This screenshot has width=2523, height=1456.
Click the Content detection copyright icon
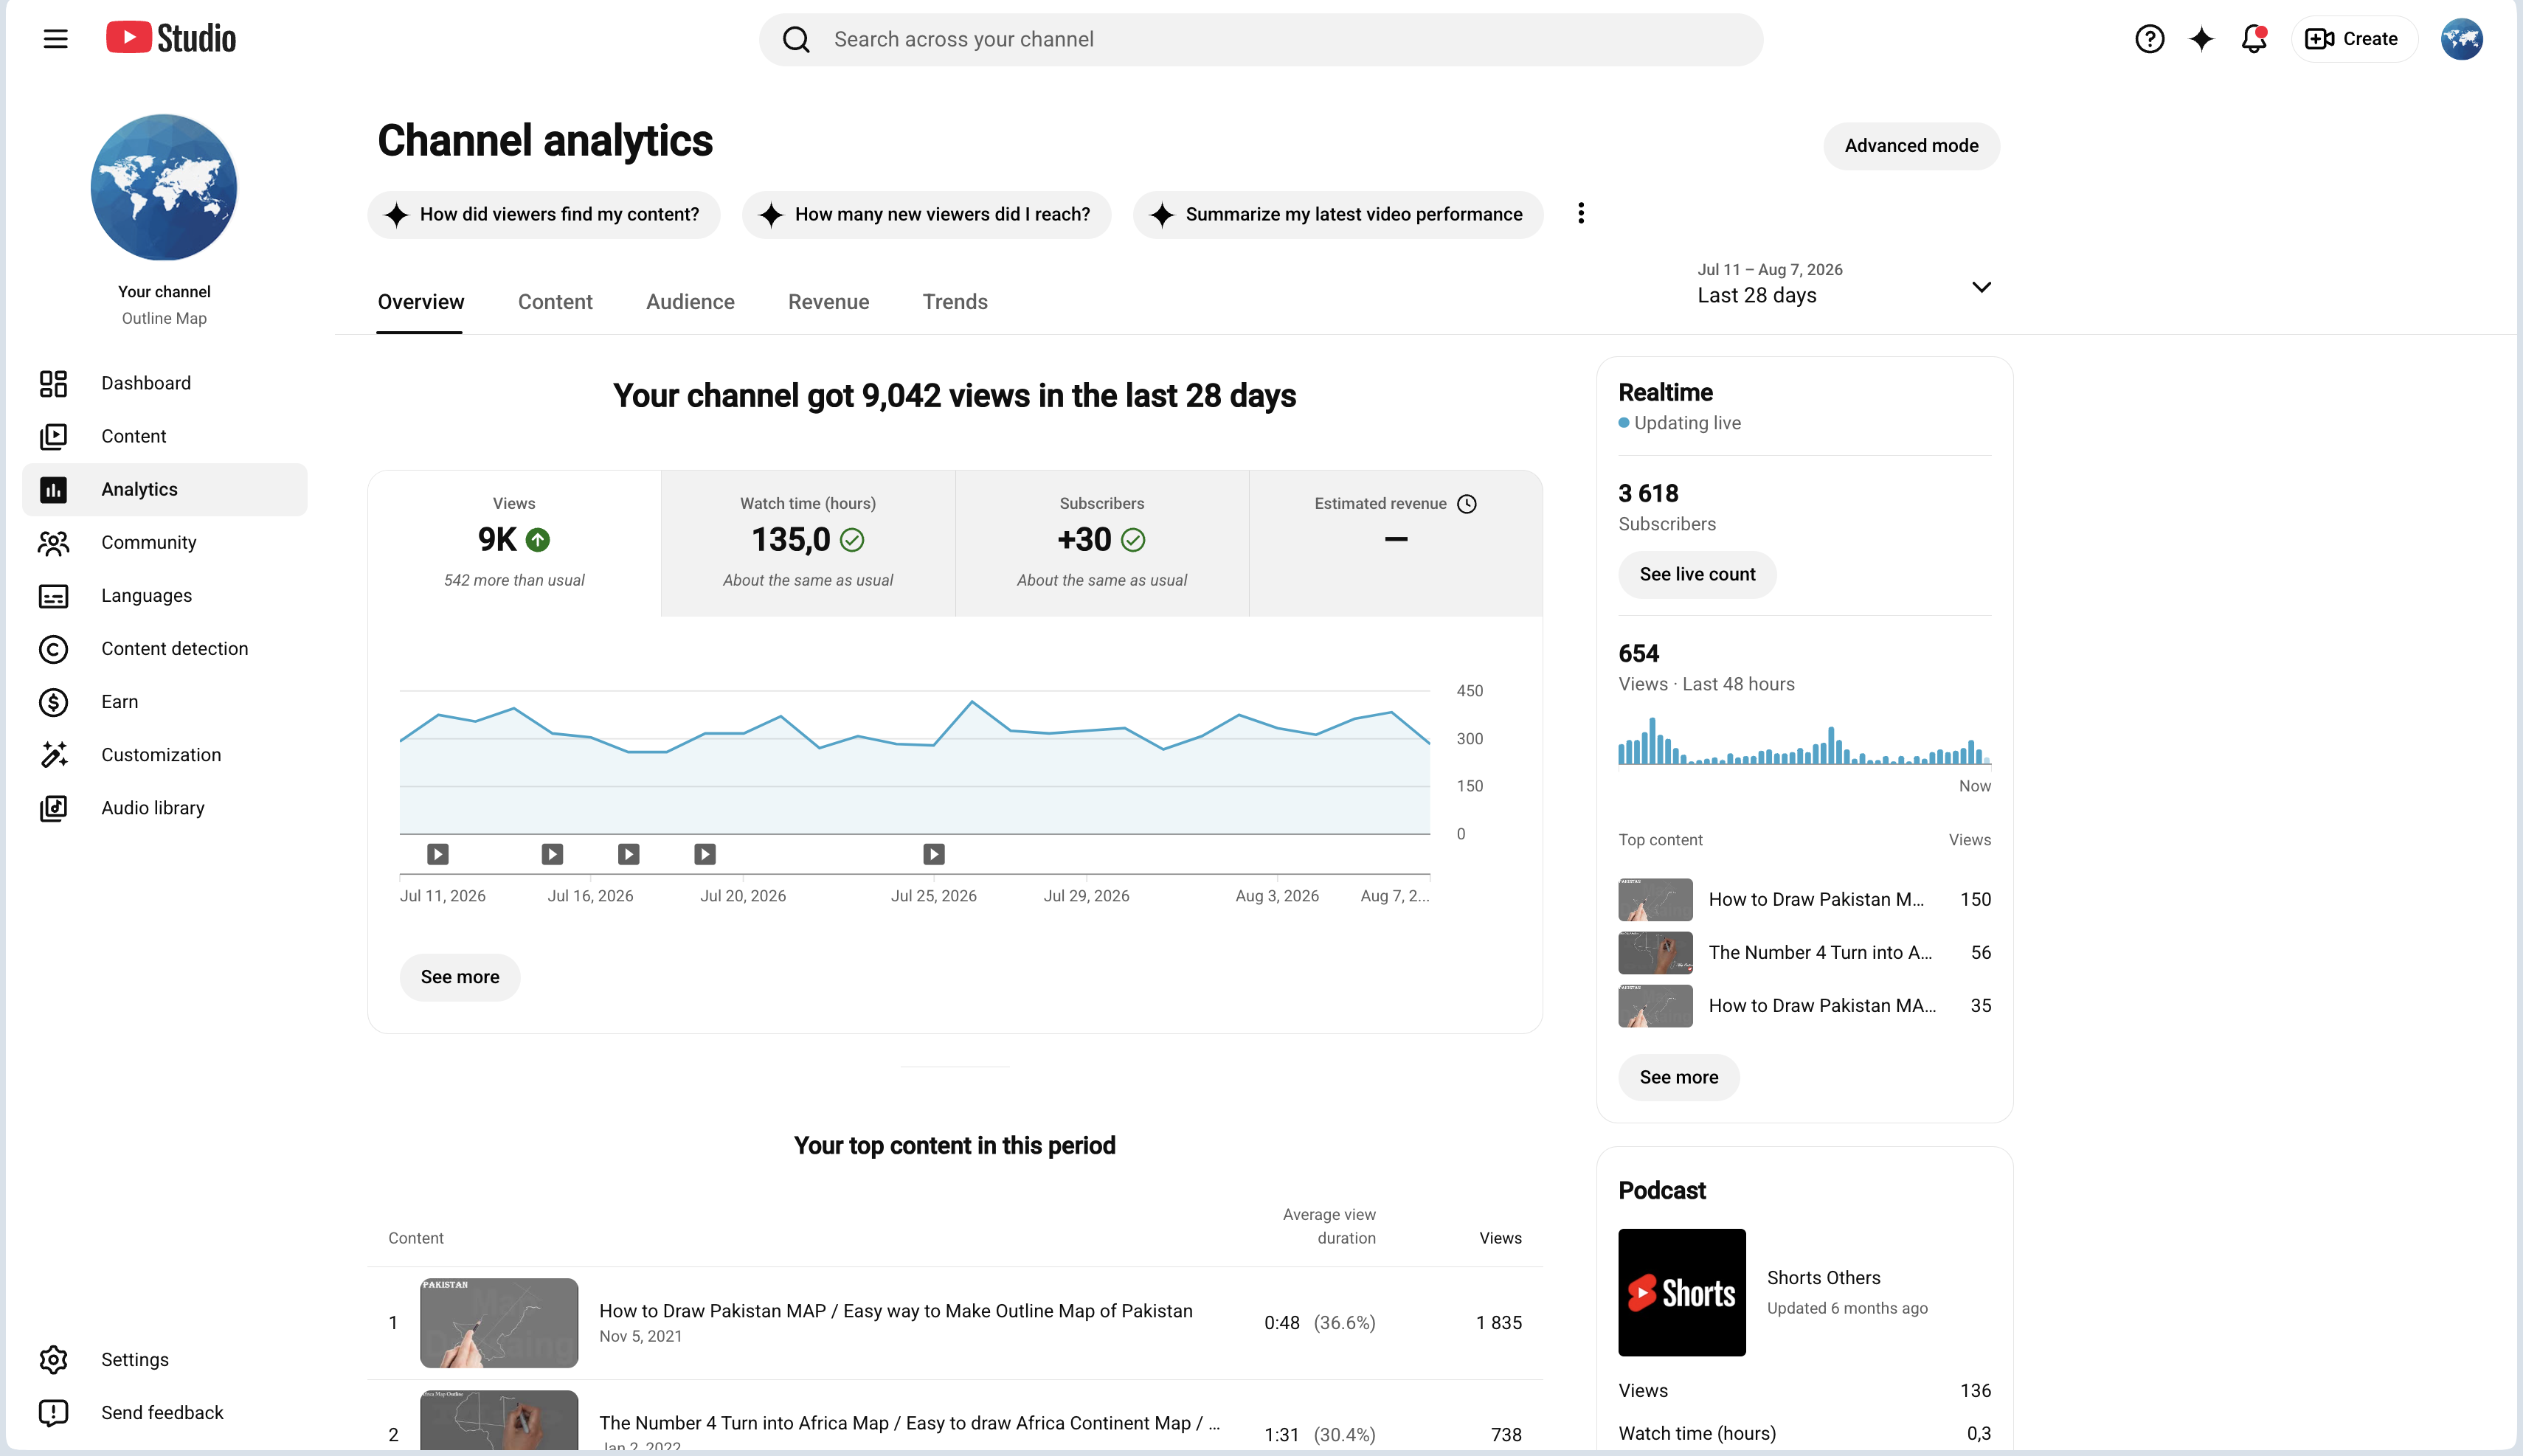[x=53, y=649]
